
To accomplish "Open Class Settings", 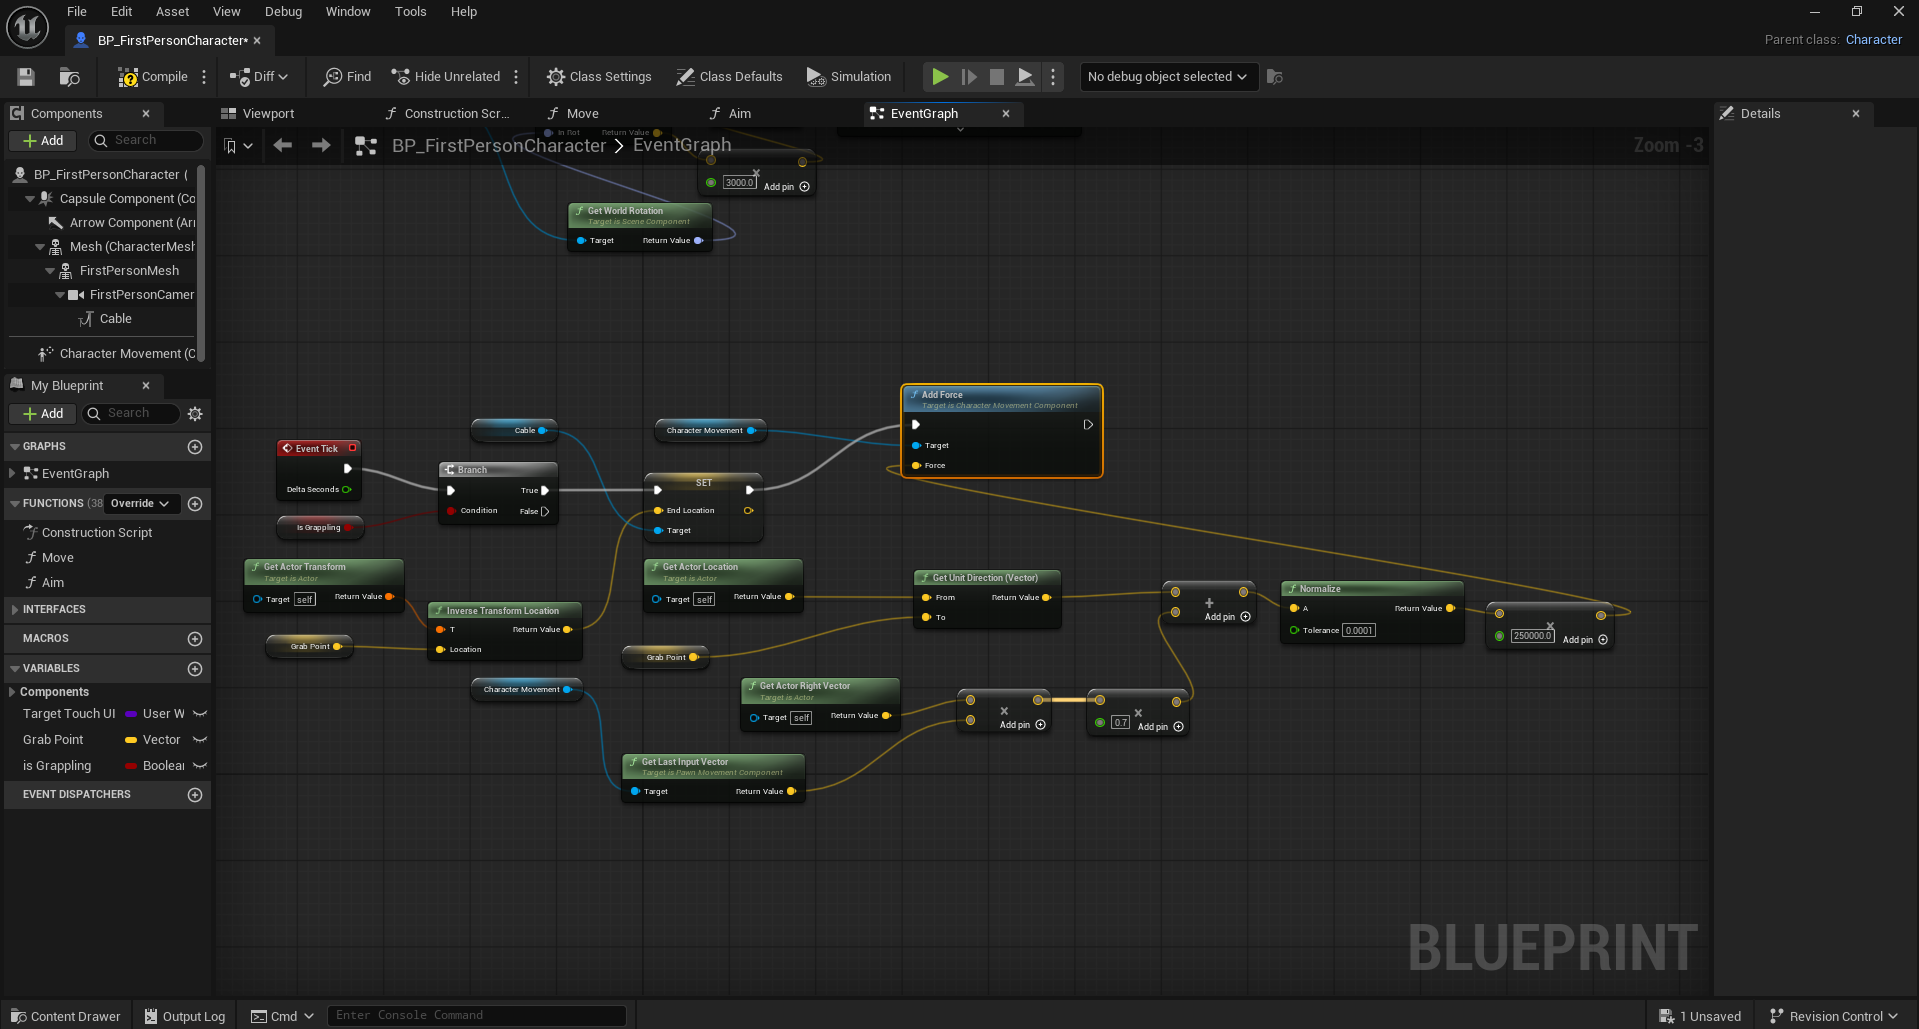I will (599, 77).
